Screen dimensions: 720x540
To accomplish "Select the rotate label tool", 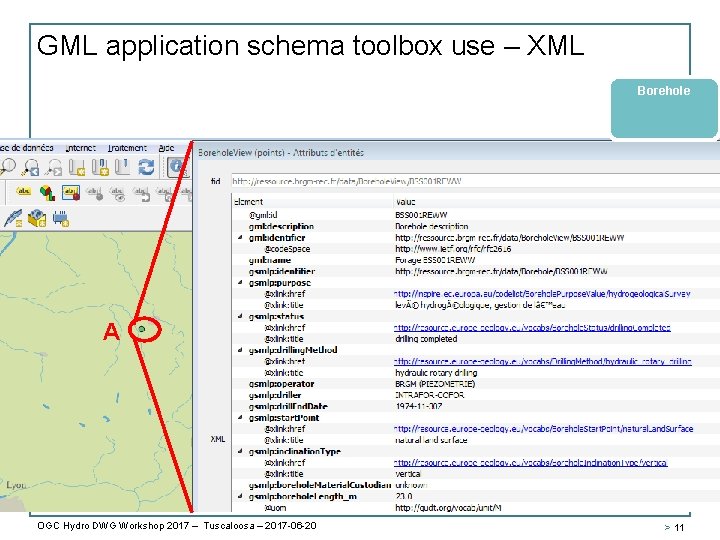I will (163, 193).
